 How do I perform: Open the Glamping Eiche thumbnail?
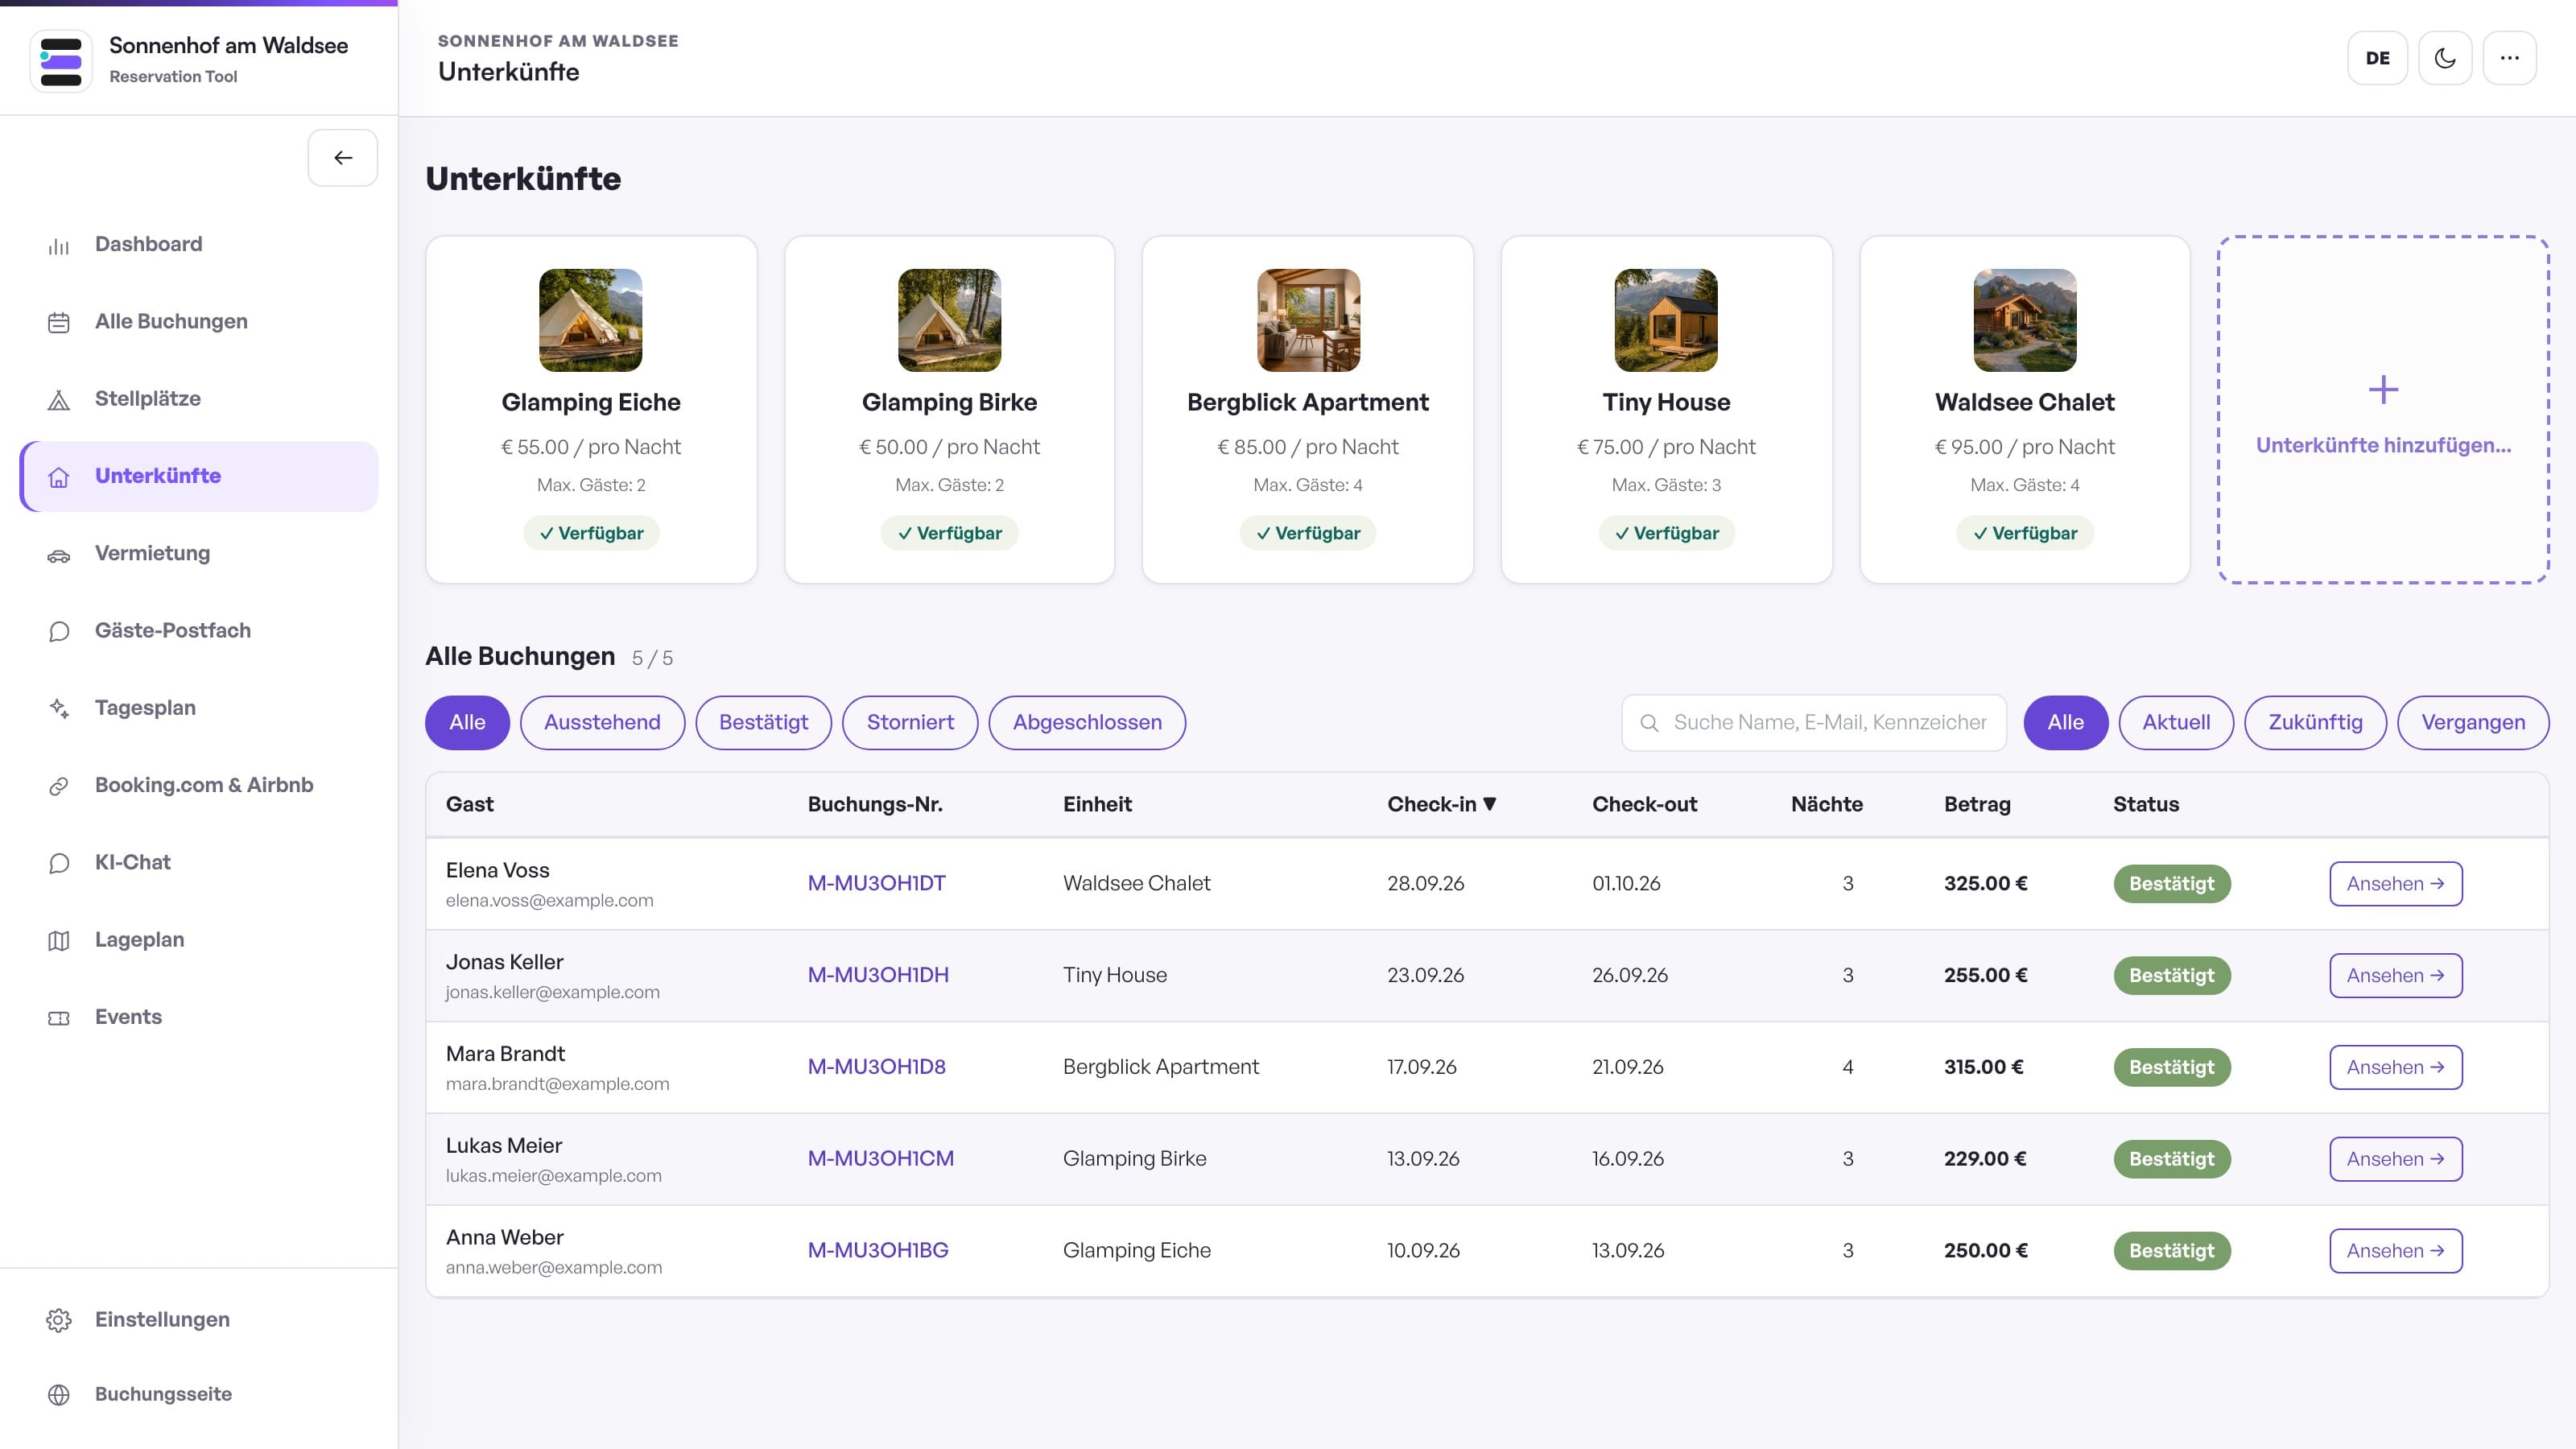click(591, 320)
